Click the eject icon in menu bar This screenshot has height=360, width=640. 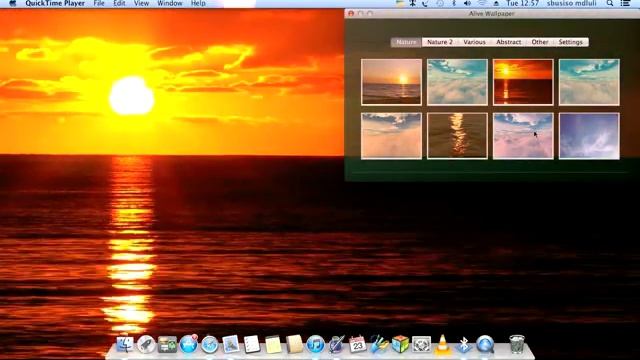pyautogui.click(x=496, y=3)
